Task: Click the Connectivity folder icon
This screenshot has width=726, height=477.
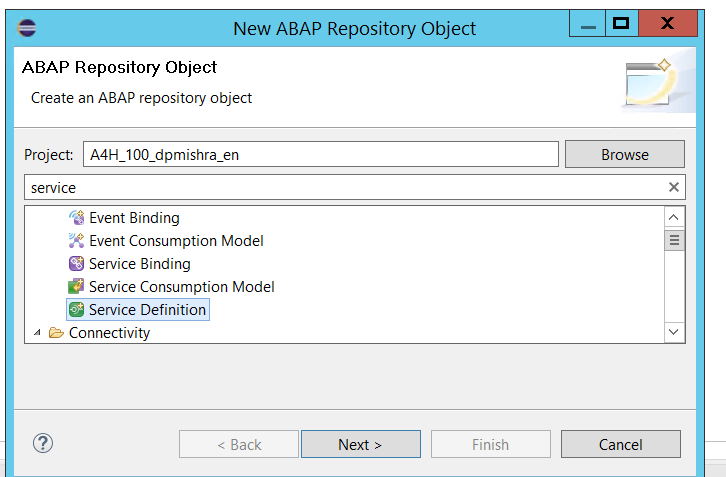Action: click(x=56, y=333)
